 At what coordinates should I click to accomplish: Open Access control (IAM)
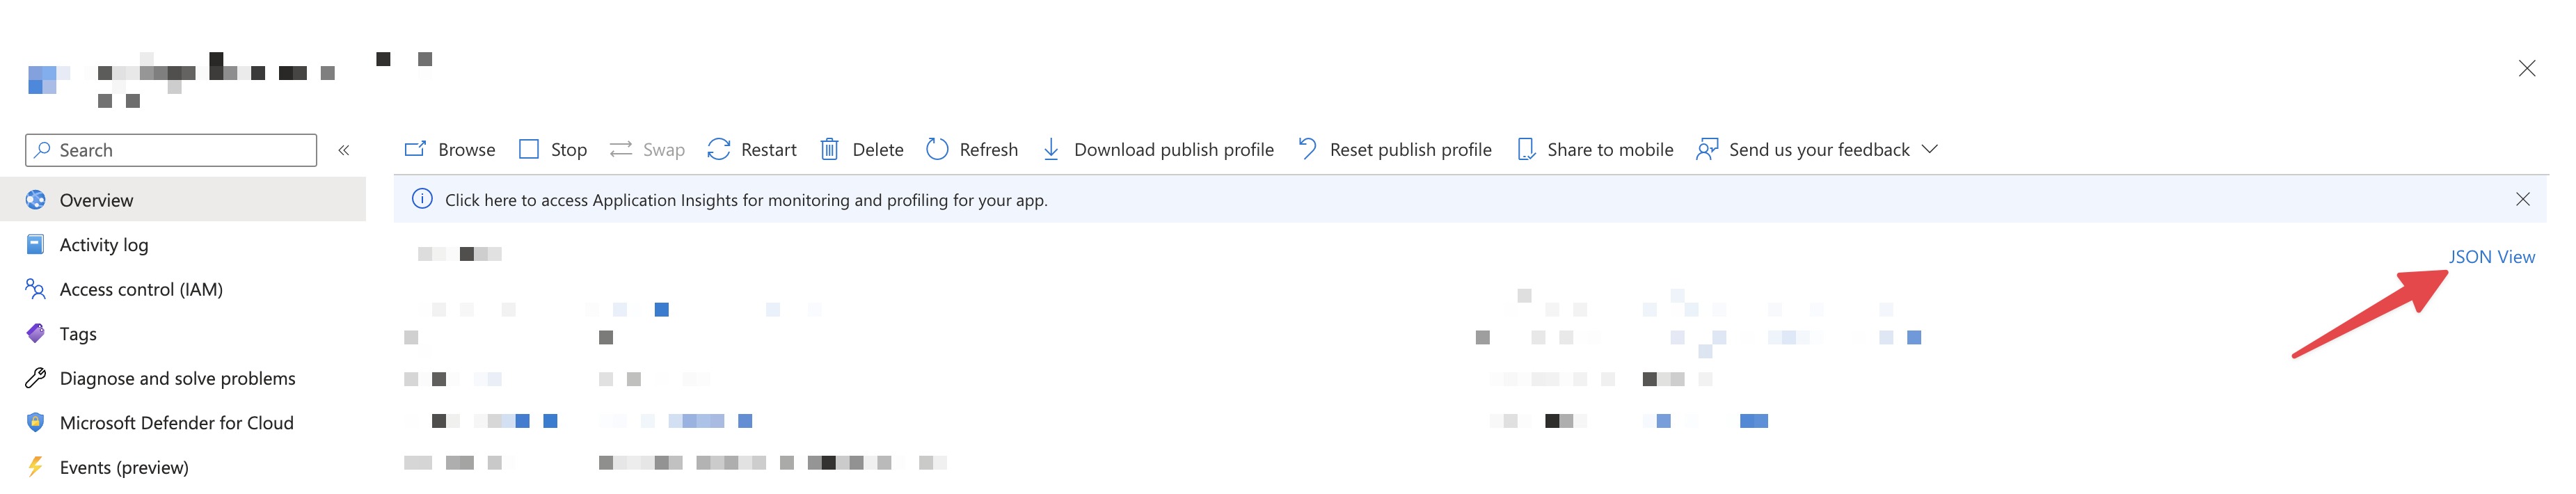pyautogui.click(x=140, y=289)
